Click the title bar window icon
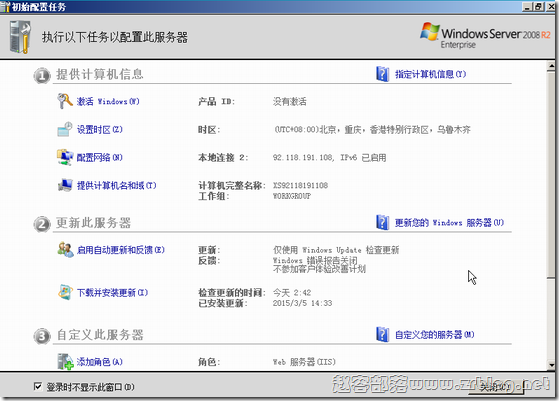Image resolution: width=559 pixels, height=401 pixels. tap(5, 7)
